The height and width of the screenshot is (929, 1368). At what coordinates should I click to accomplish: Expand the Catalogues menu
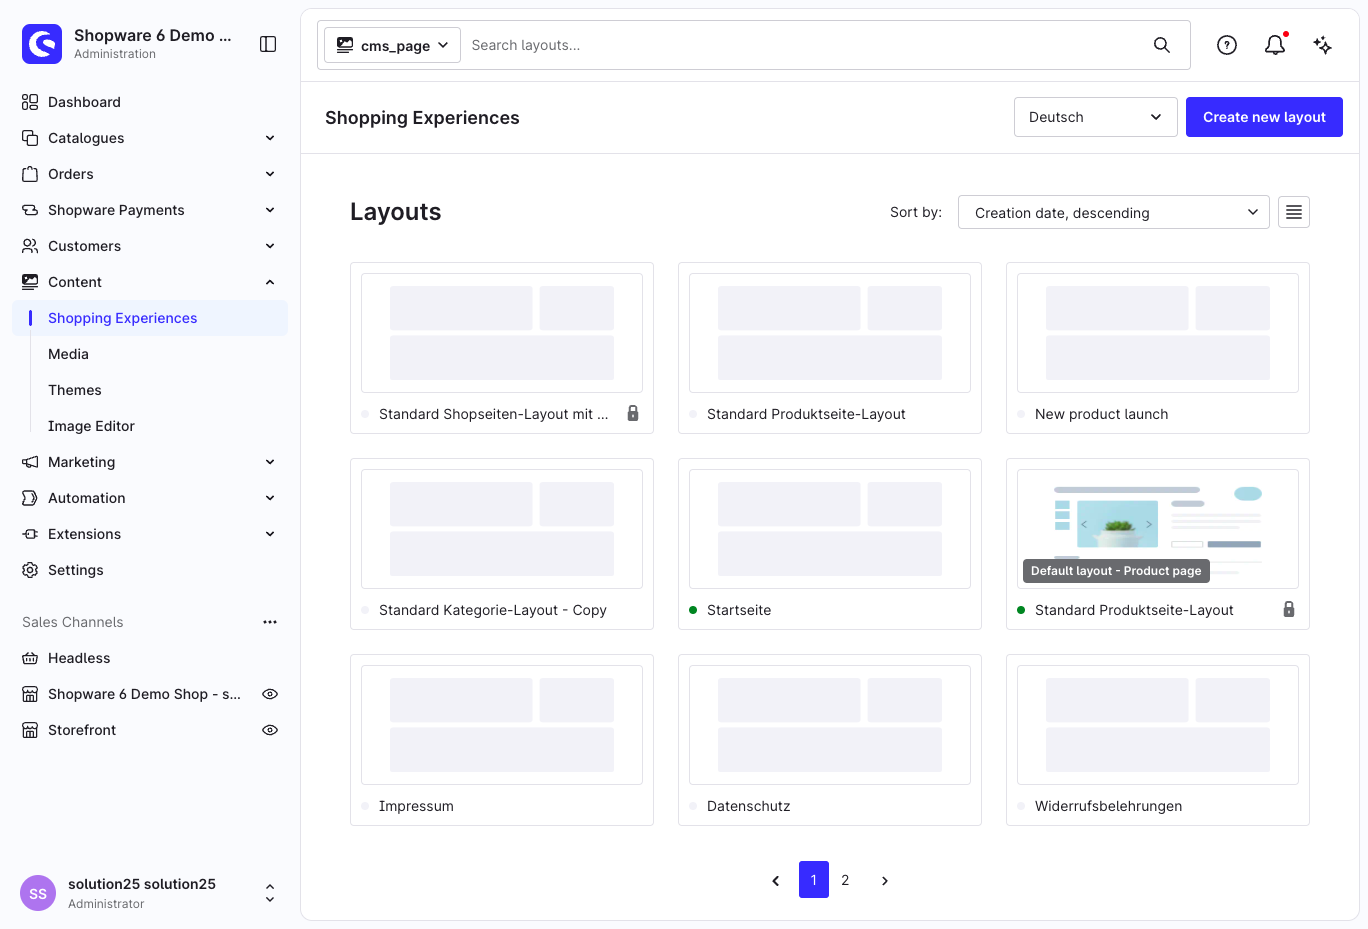click(x=149, y=138)
